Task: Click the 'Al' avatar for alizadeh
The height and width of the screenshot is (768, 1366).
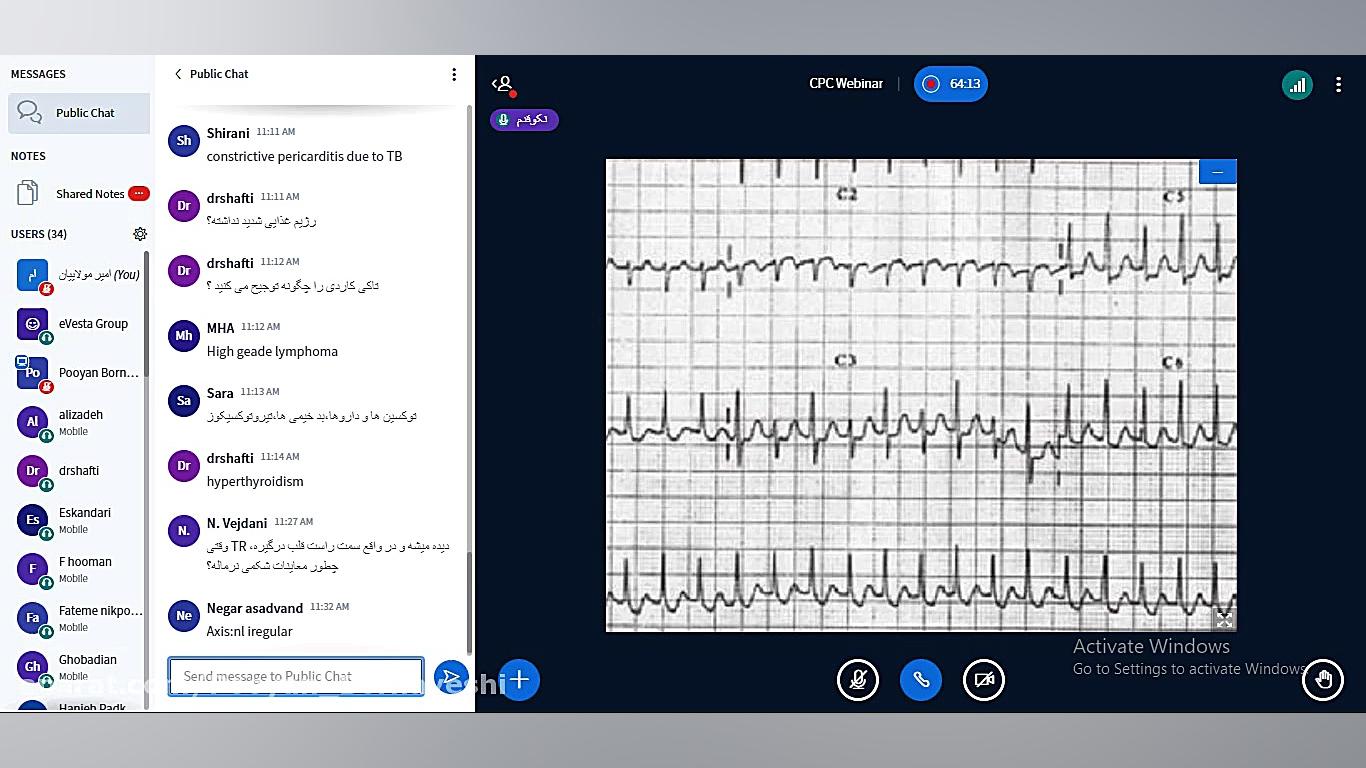Action: [33, 422]
